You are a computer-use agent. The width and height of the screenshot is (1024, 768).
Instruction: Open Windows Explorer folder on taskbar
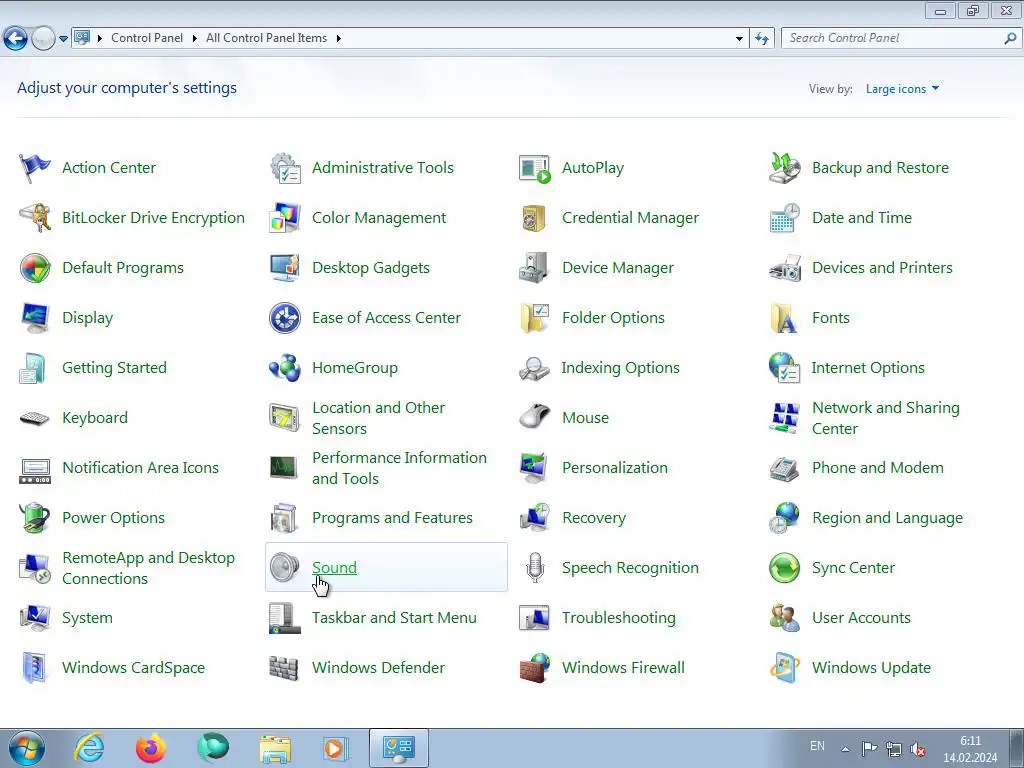[x=275, y=748]
